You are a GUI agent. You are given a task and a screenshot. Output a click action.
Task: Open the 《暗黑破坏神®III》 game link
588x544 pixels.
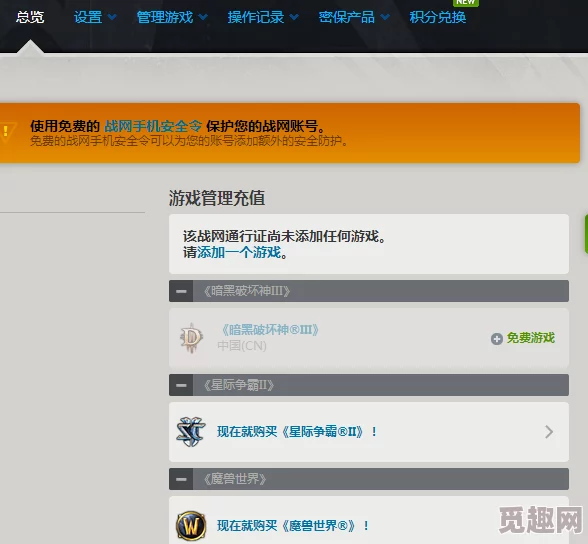pos(270,330)
